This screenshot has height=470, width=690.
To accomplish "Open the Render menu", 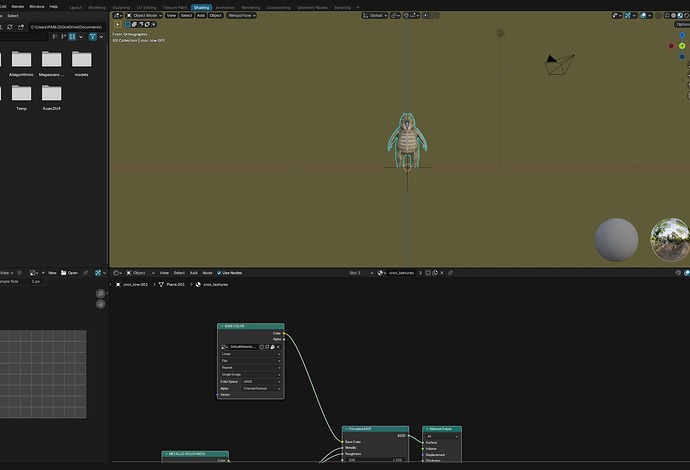I will (x=18, y=7).
